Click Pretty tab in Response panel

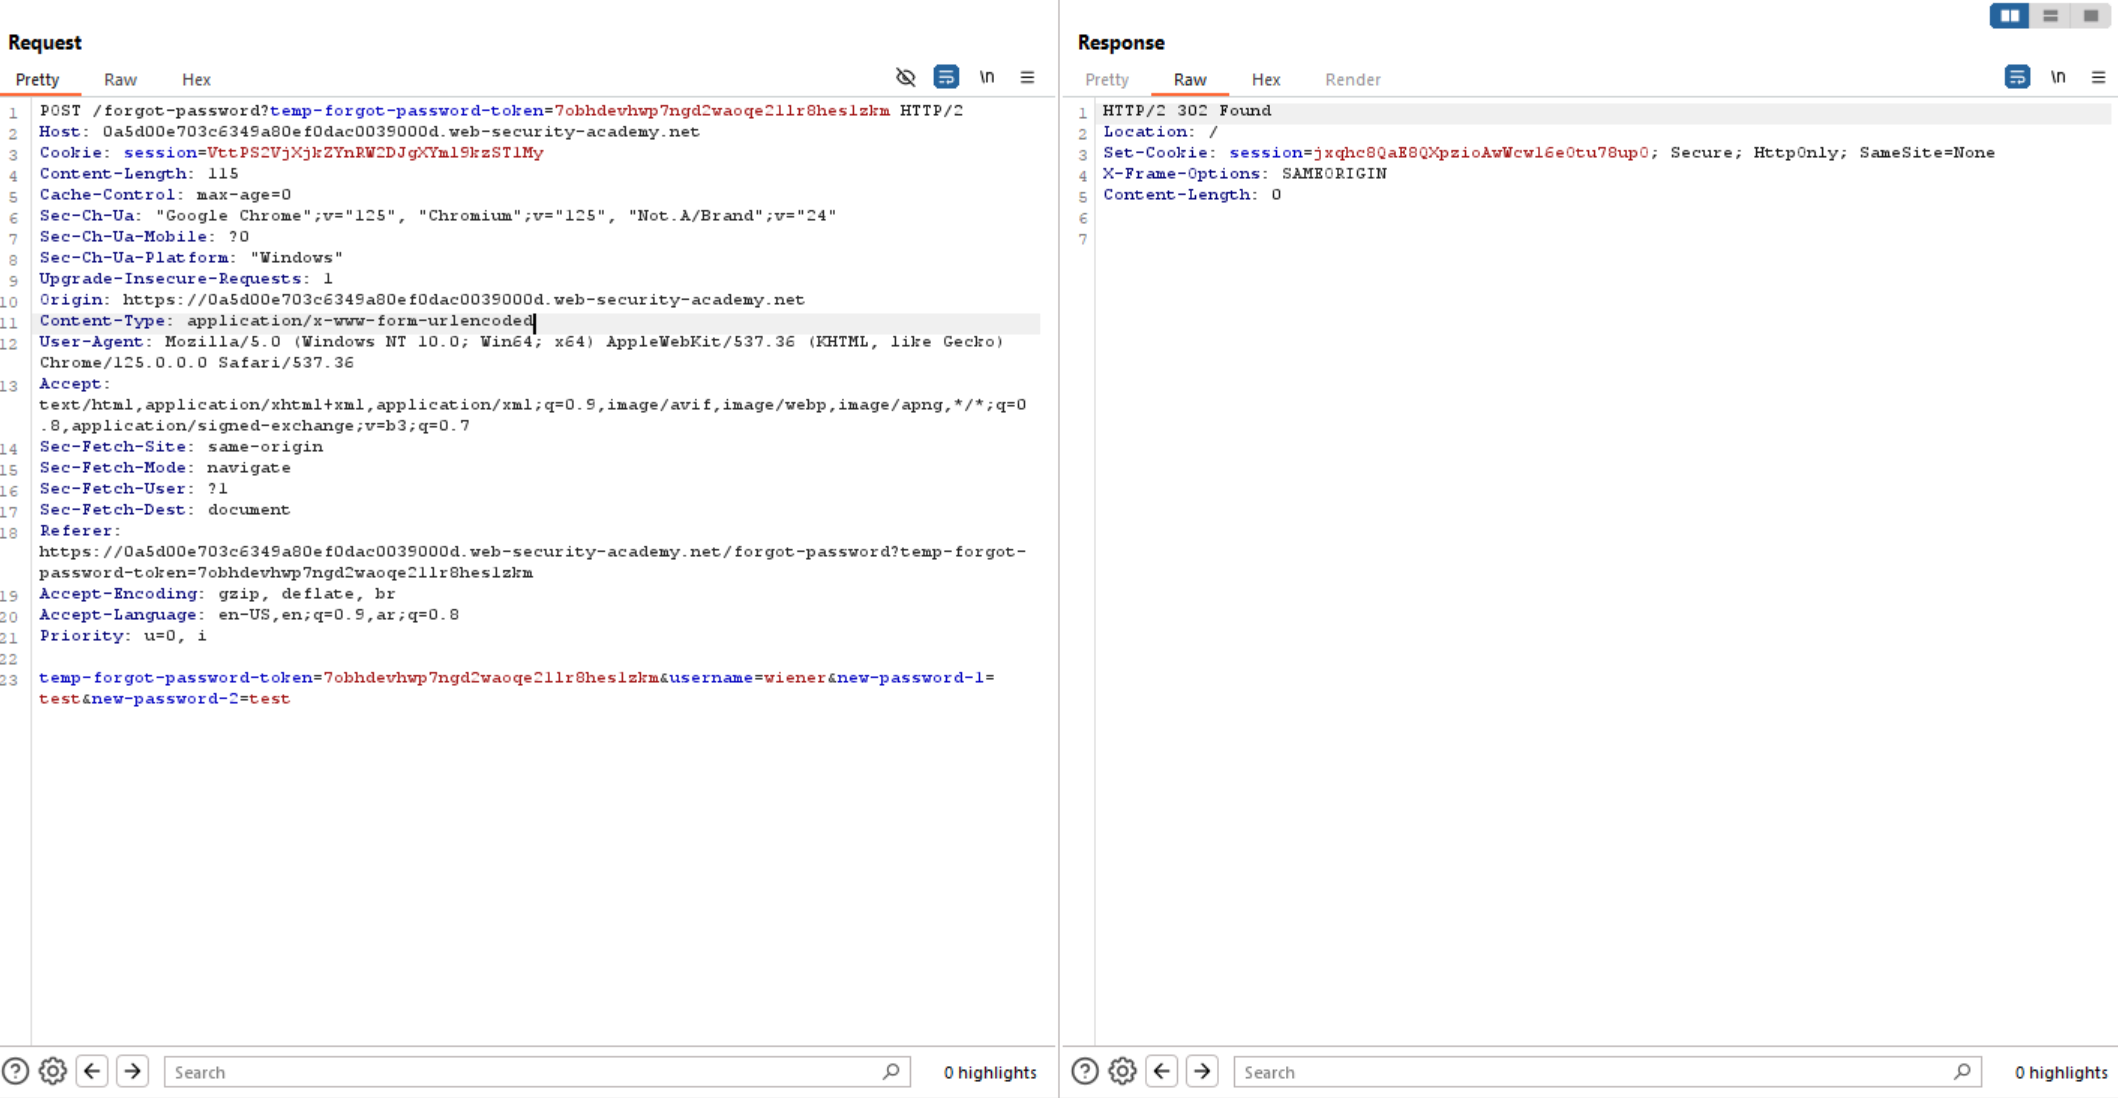pos(1107,77)
